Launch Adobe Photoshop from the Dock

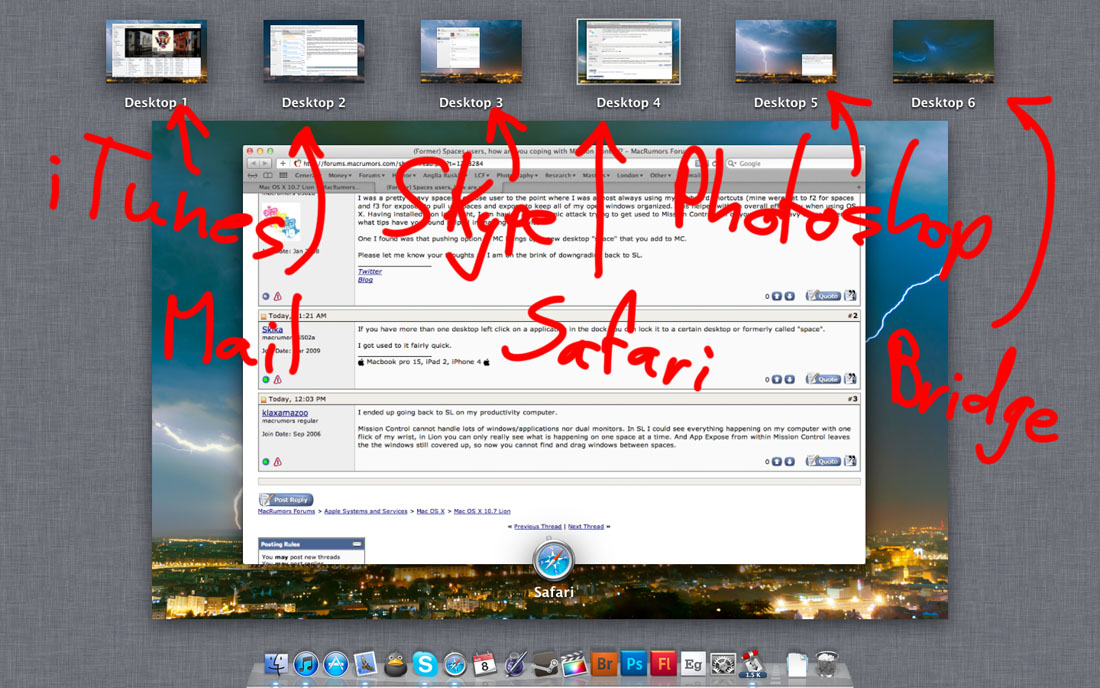coord(634,663)
